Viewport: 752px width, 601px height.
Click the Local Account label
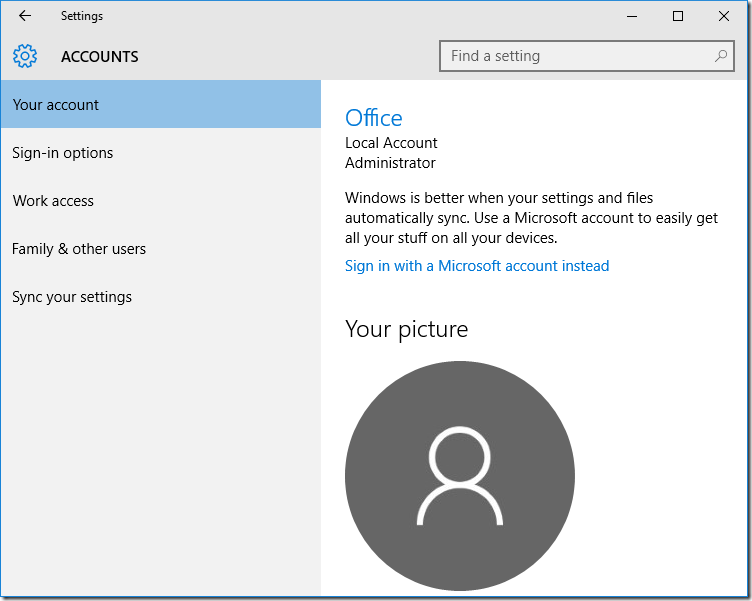pos(391,143)
